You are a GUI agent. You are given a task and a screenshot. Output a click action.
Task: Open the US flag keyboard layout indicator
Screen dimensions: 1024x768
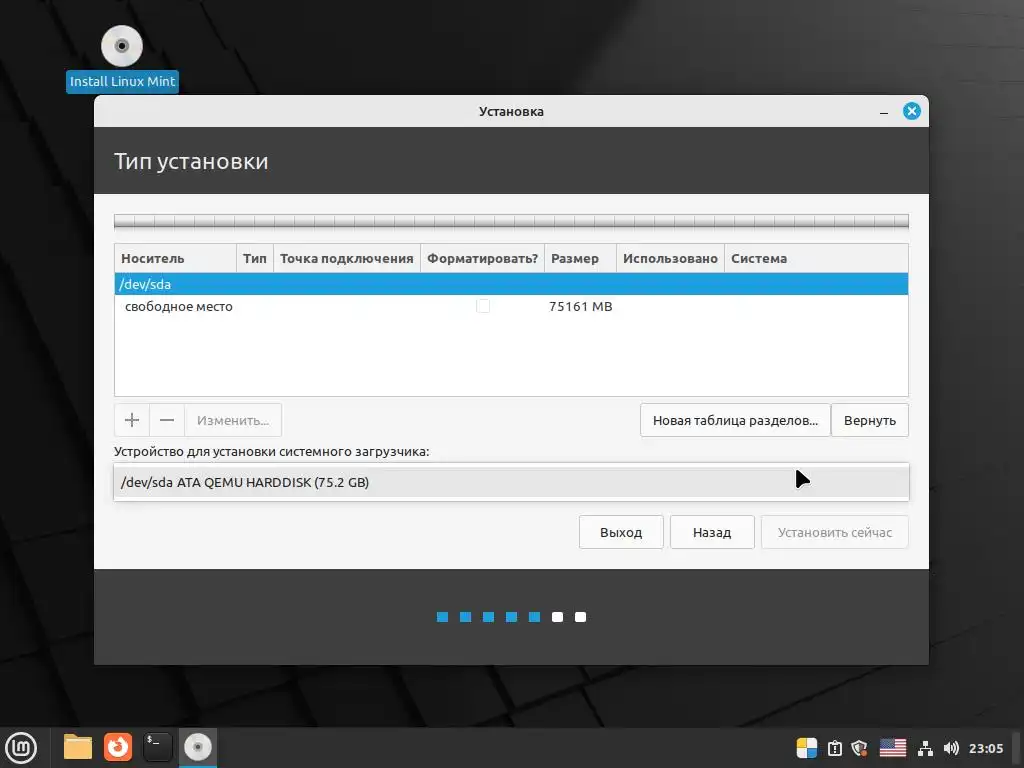893,748
